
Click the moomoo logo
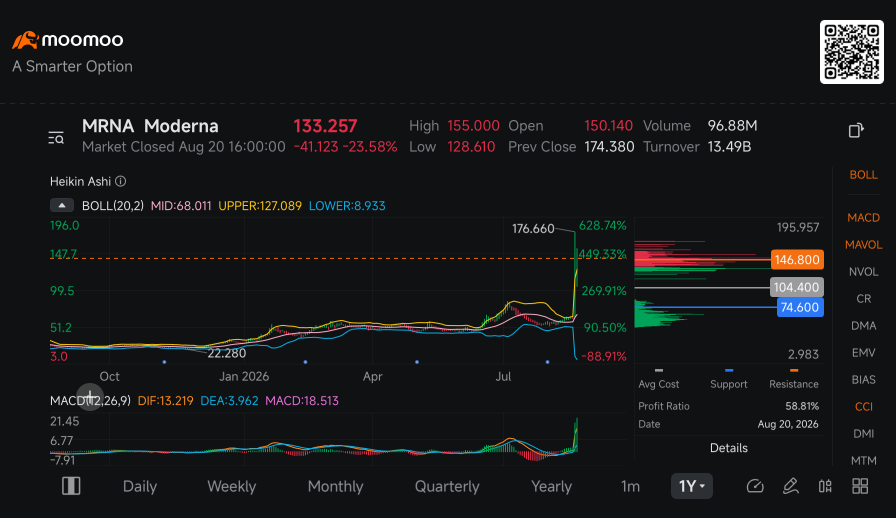point(68,40)
